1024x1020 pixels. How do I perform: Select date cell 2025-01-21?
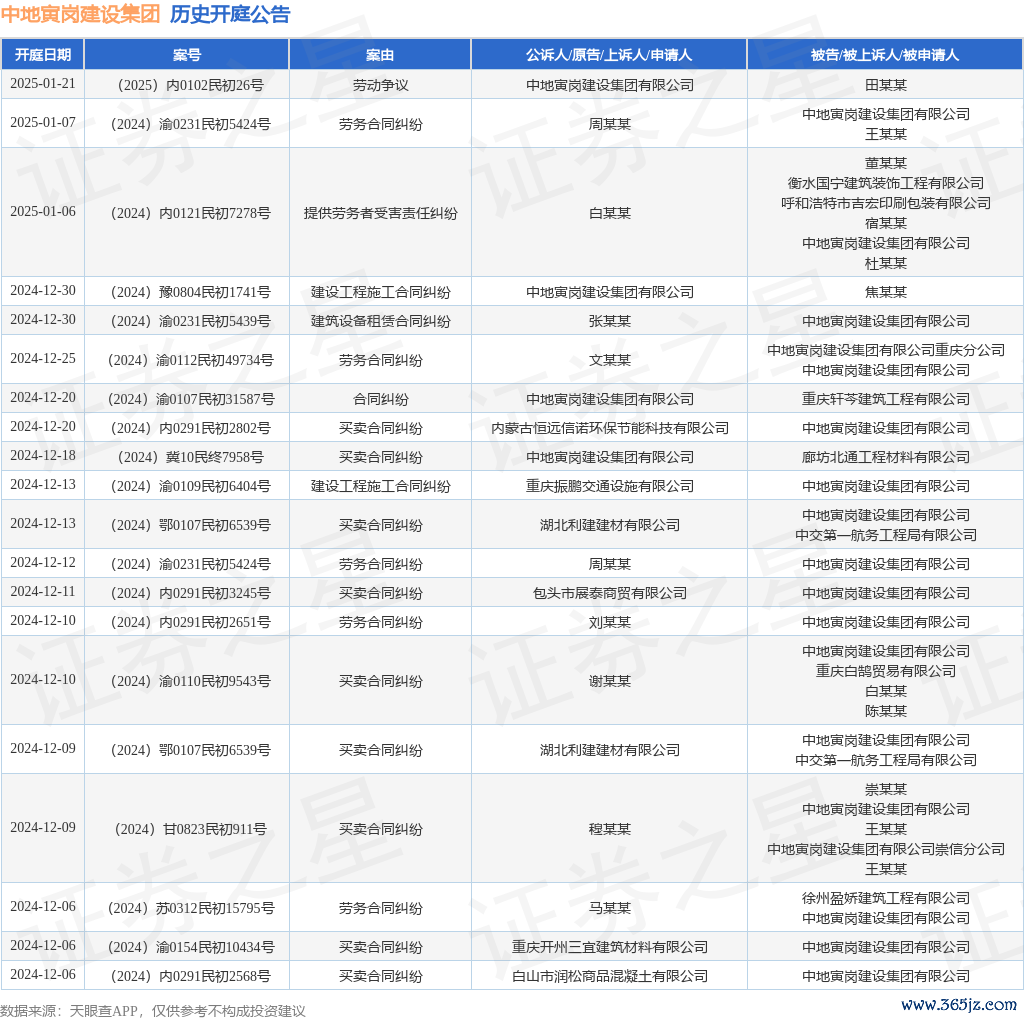pos(42,84)
